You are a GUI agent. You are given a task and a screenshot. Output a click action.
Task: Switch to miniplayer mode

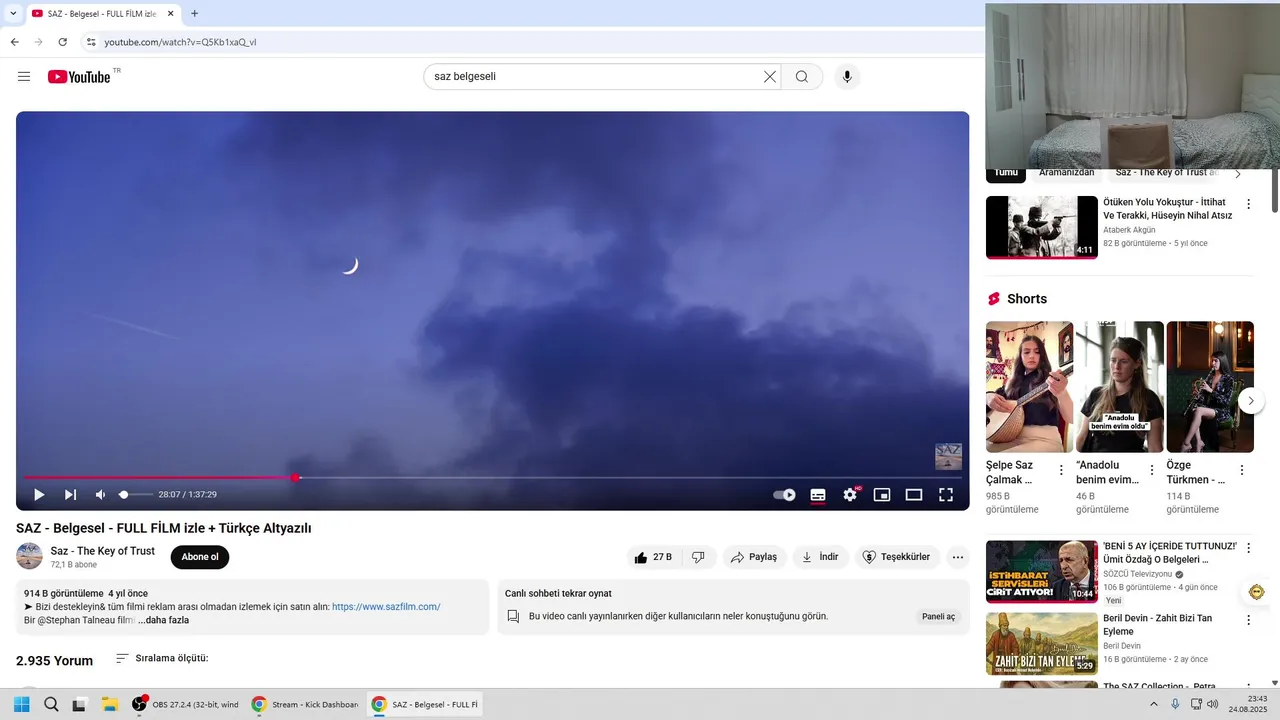tap(882, 494)
